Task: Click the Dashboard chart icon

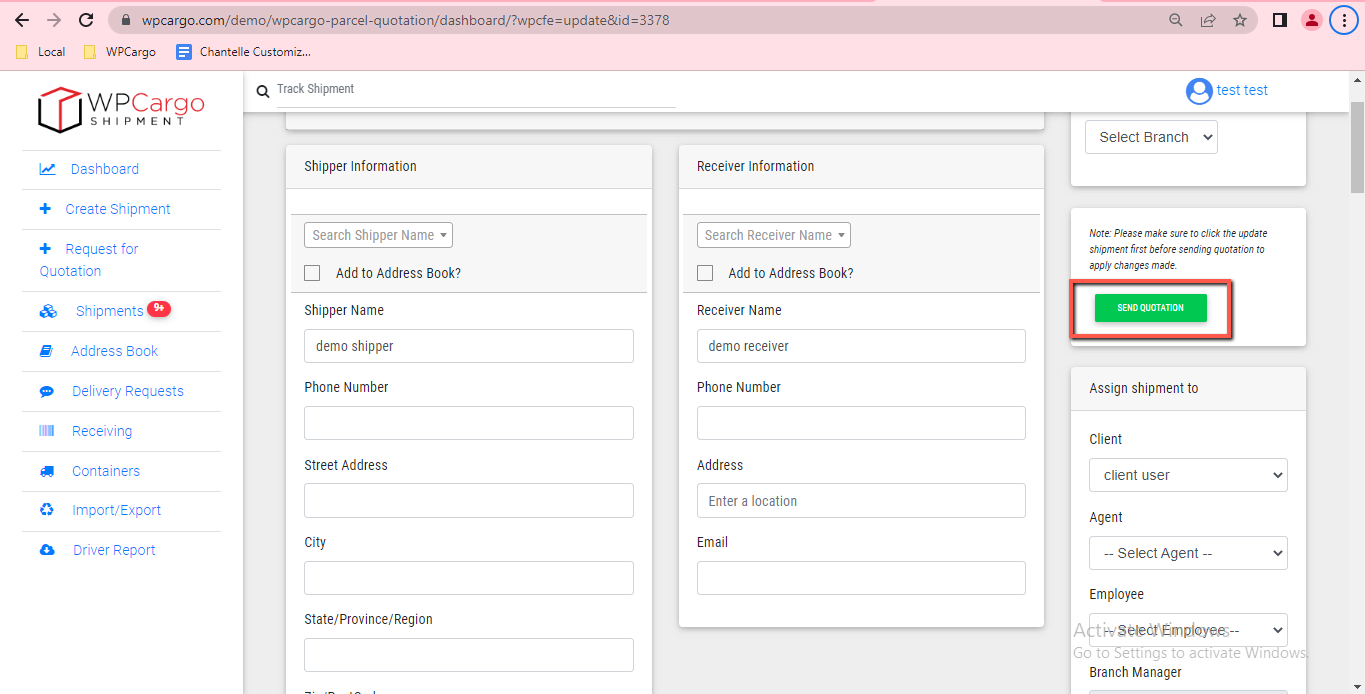Action: point(47,169)
